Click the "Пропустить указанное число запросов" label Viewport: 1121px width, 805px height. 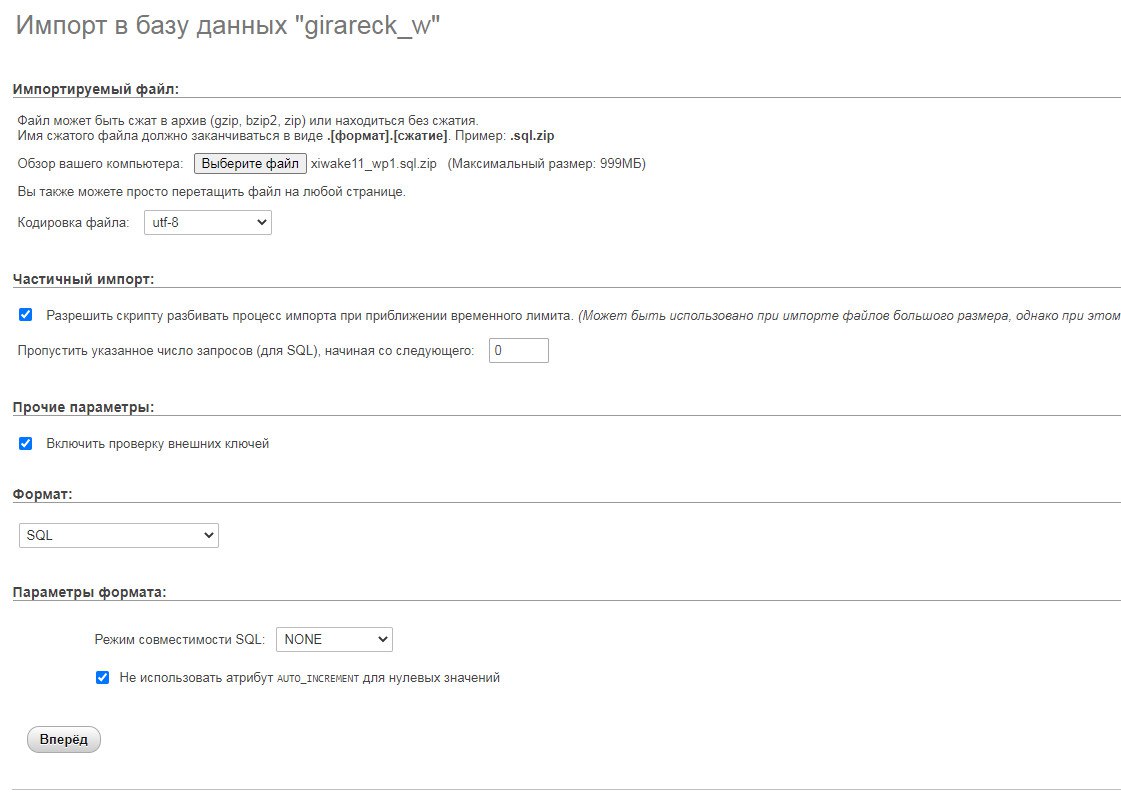click(246, 351)
